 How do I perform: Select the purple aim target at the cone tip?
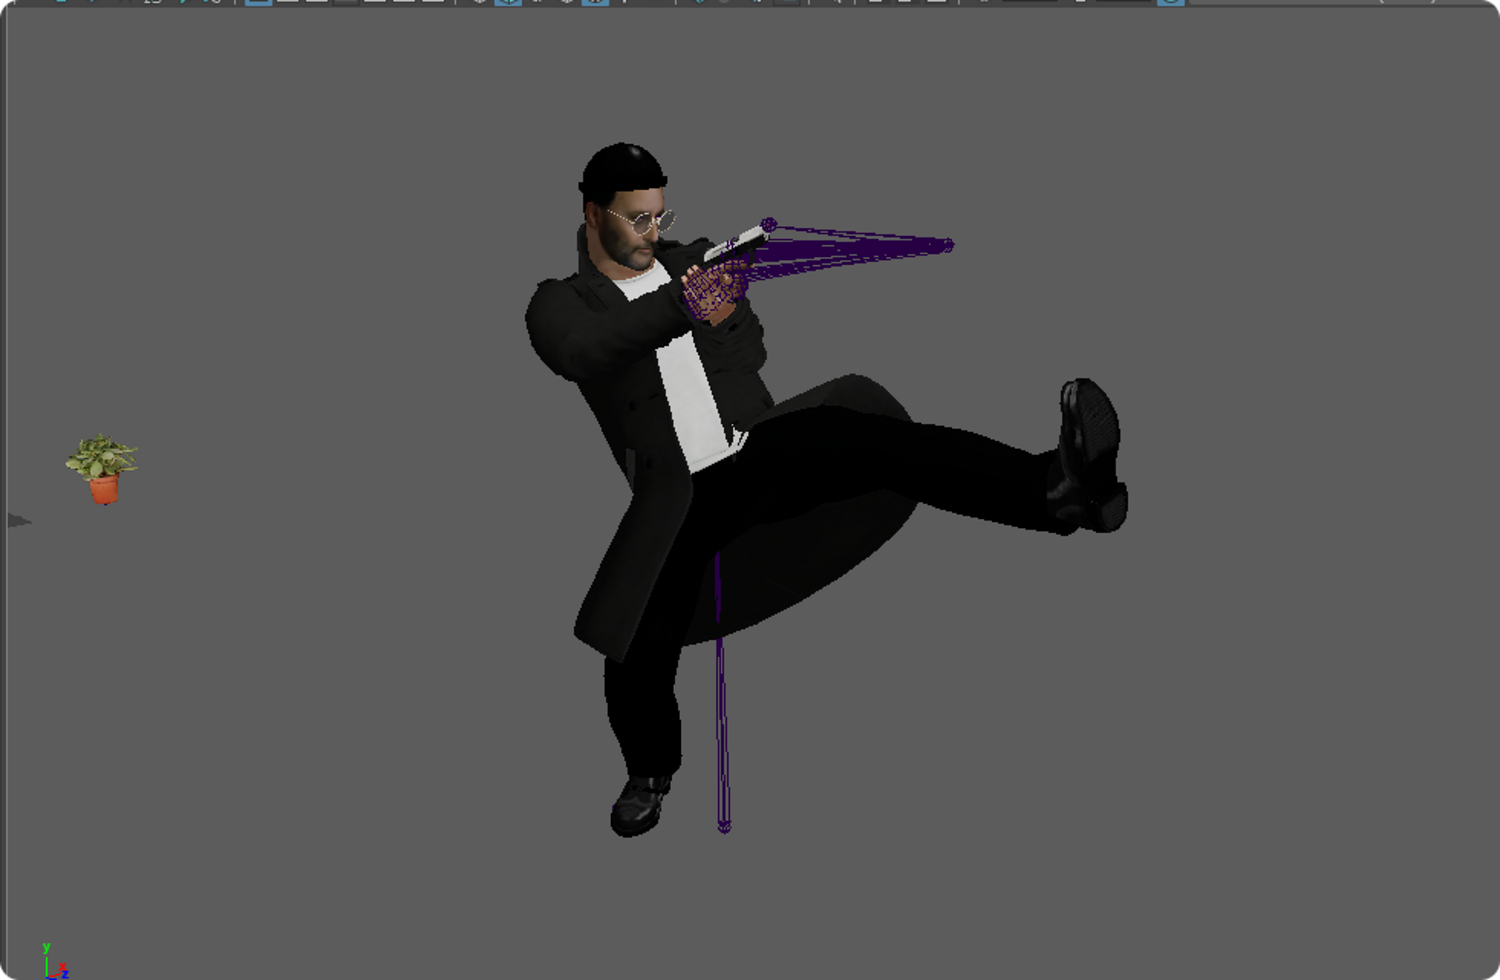tap(947, 245)
